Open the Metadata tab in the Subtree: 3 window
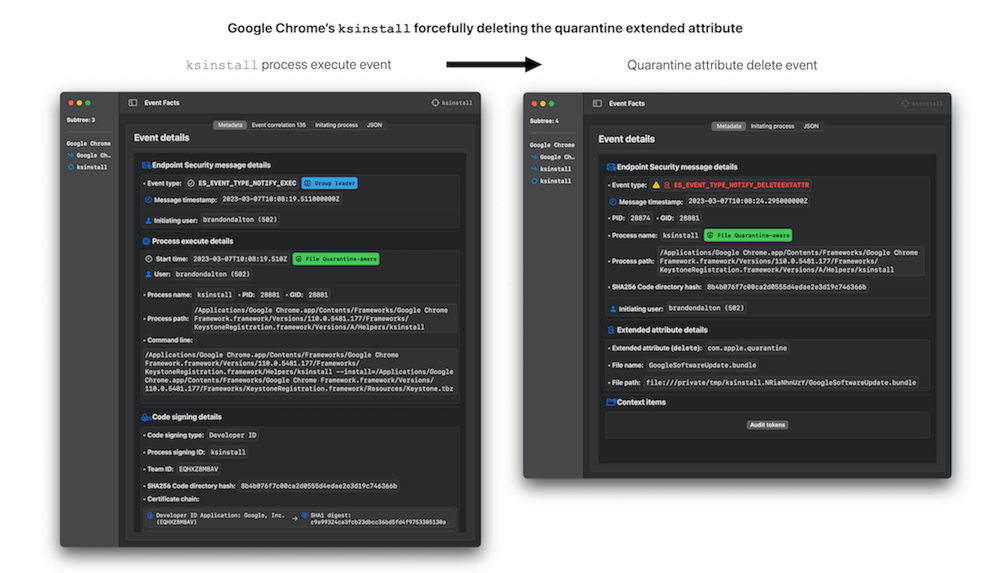The width and height of the screenshot is (1000, 573). (230, 125)
